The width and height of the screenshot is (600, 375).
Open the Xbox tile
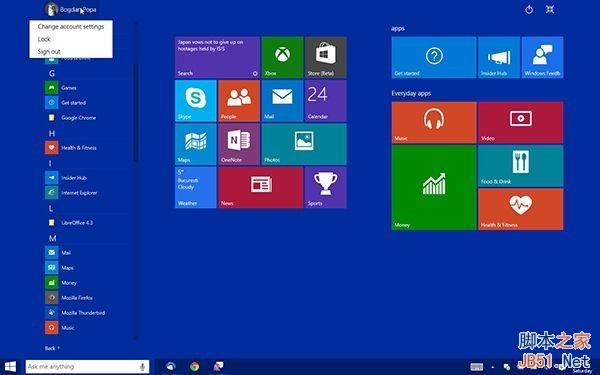pos(282,57)
